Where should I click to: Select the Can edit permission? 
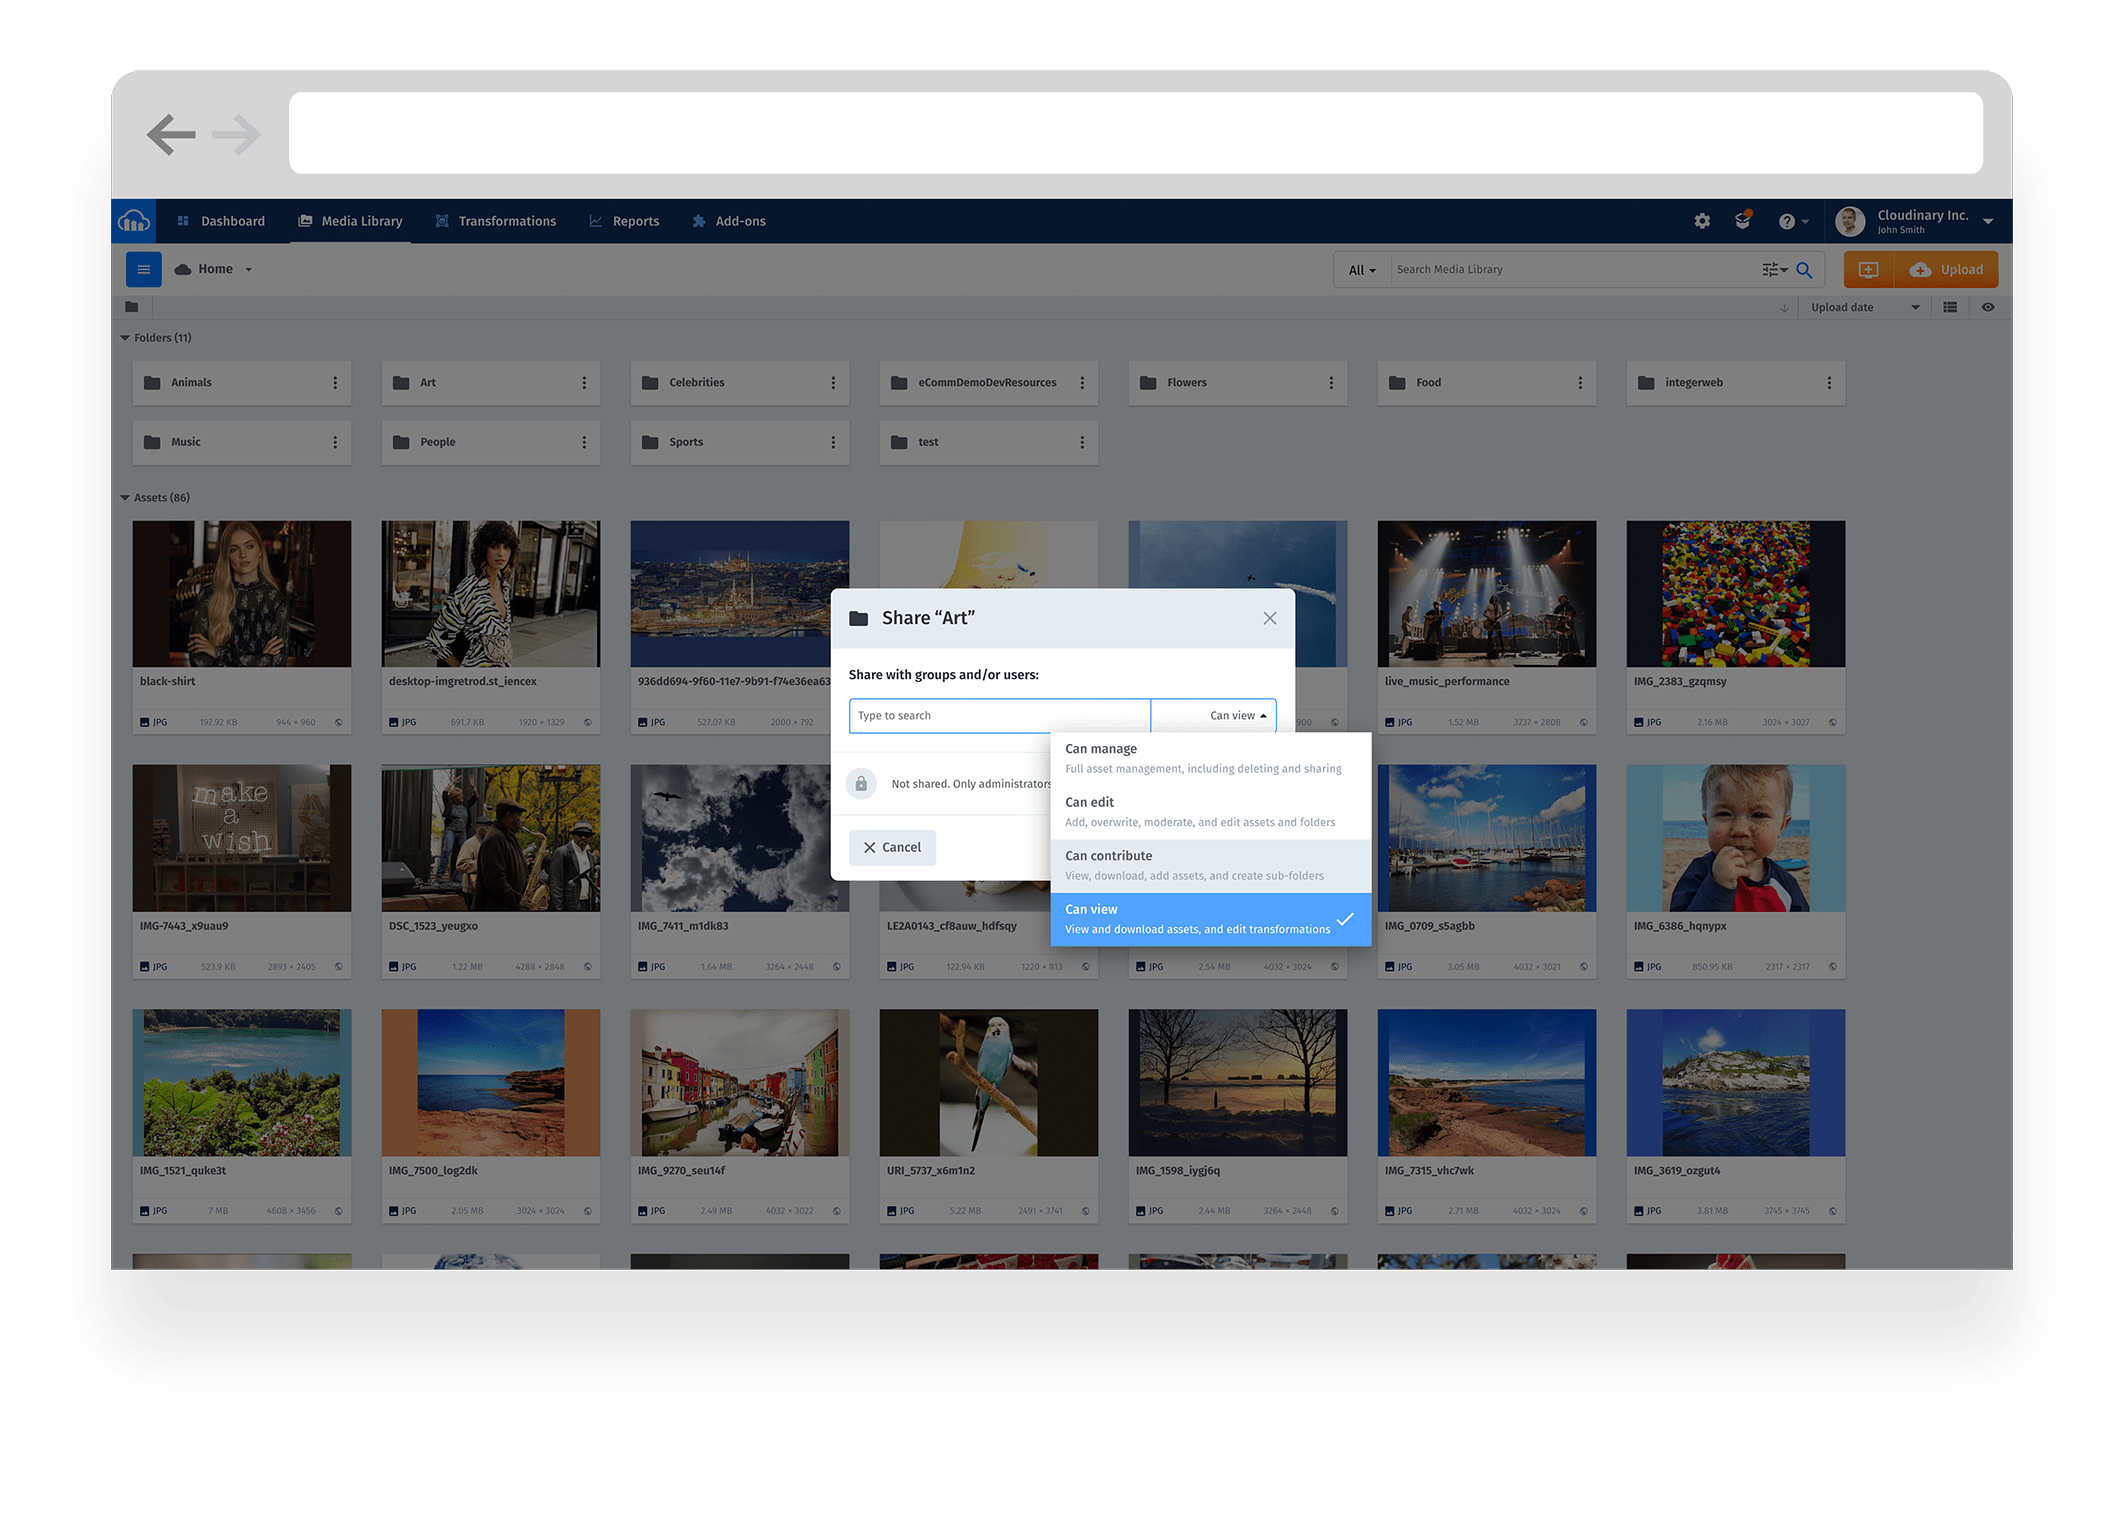pyautogui.click(x=1211, y=812)
